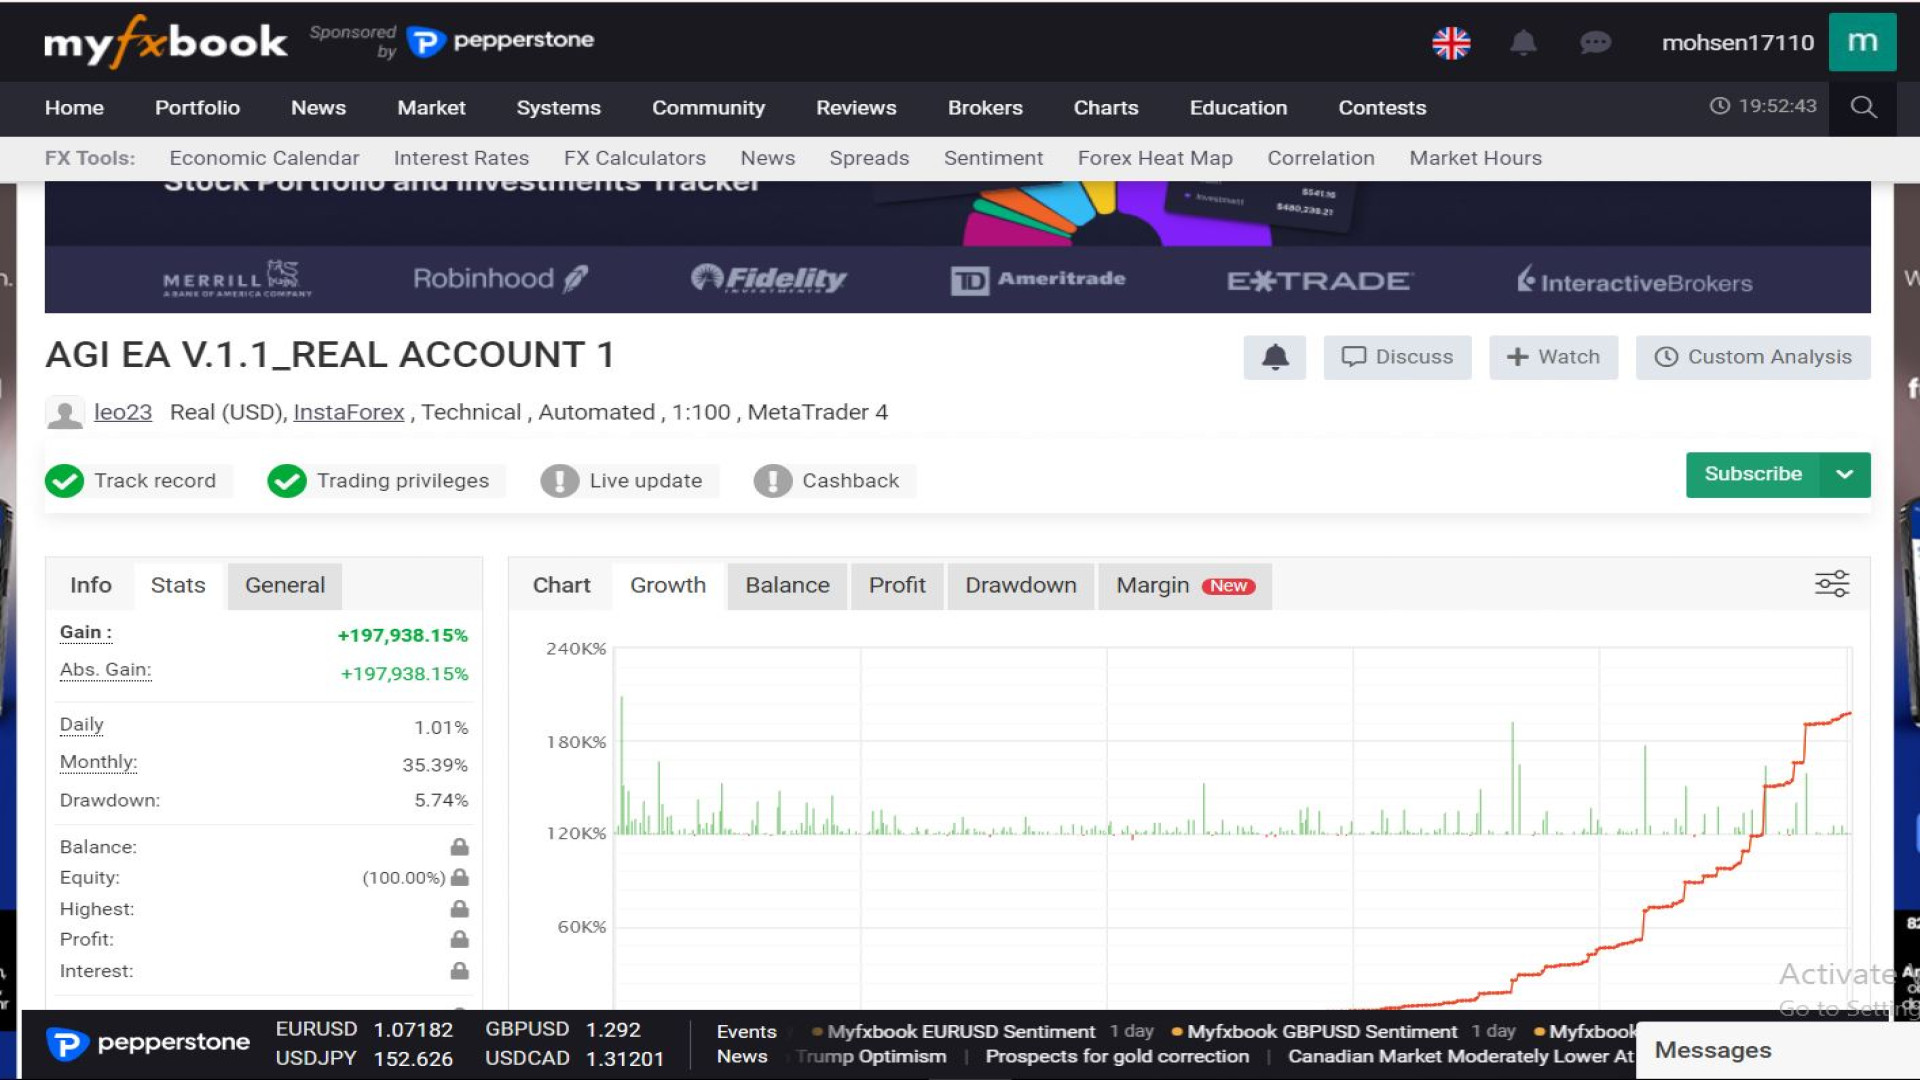Open the Portfolio menu
This screenshot has height=1080, width=1920.
(197, 108)
